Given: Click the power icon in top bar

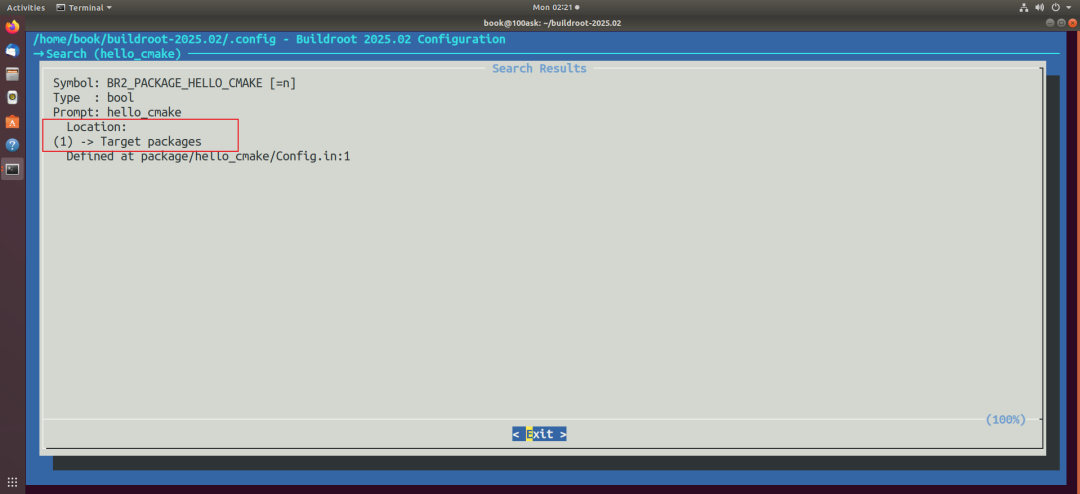Looking at the screenshot, I should (1056, 8).
